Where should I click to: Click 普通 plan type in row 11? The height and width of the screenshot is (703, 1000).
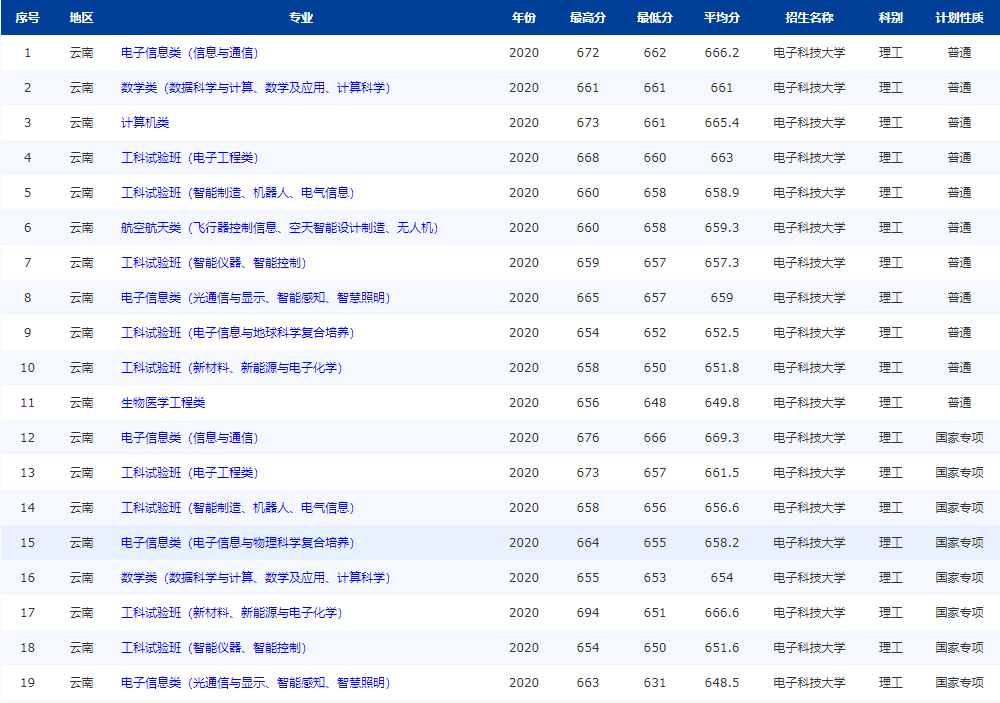pyautogui.click(x=959, y=403)
